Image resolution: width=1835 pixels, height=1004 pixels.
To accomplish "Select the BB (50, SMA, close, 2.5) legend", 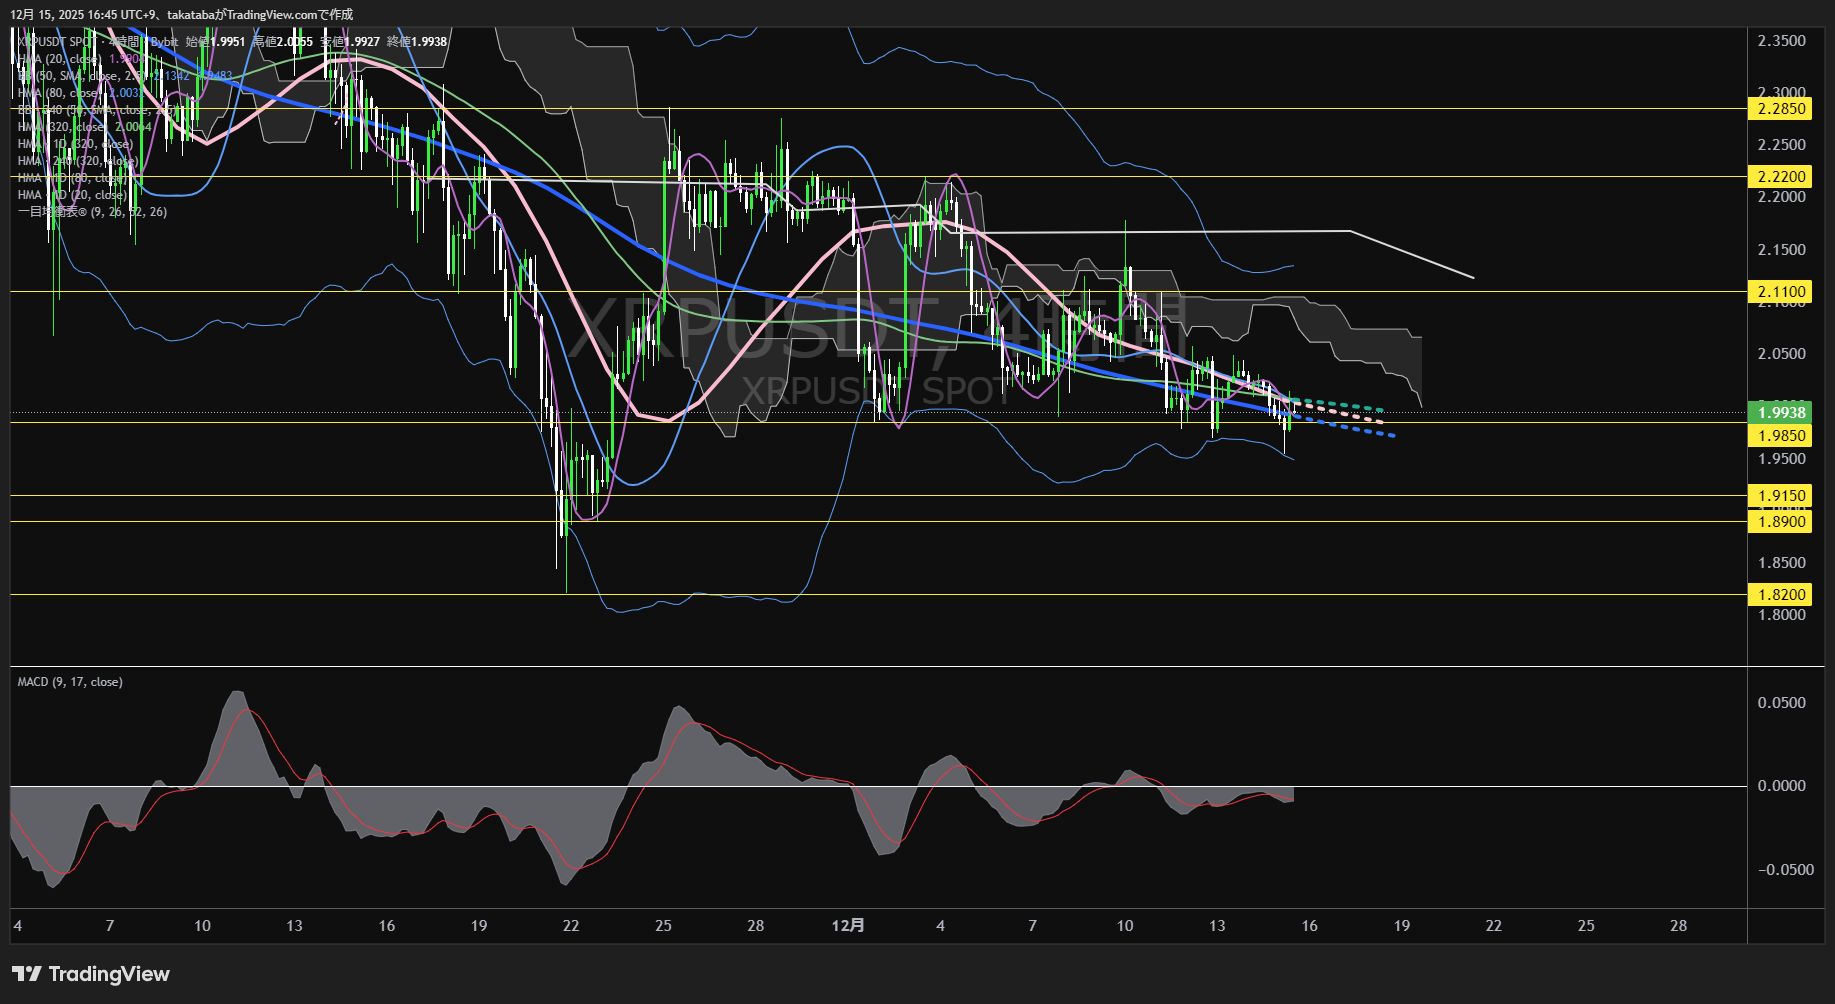I will point(70,76).
